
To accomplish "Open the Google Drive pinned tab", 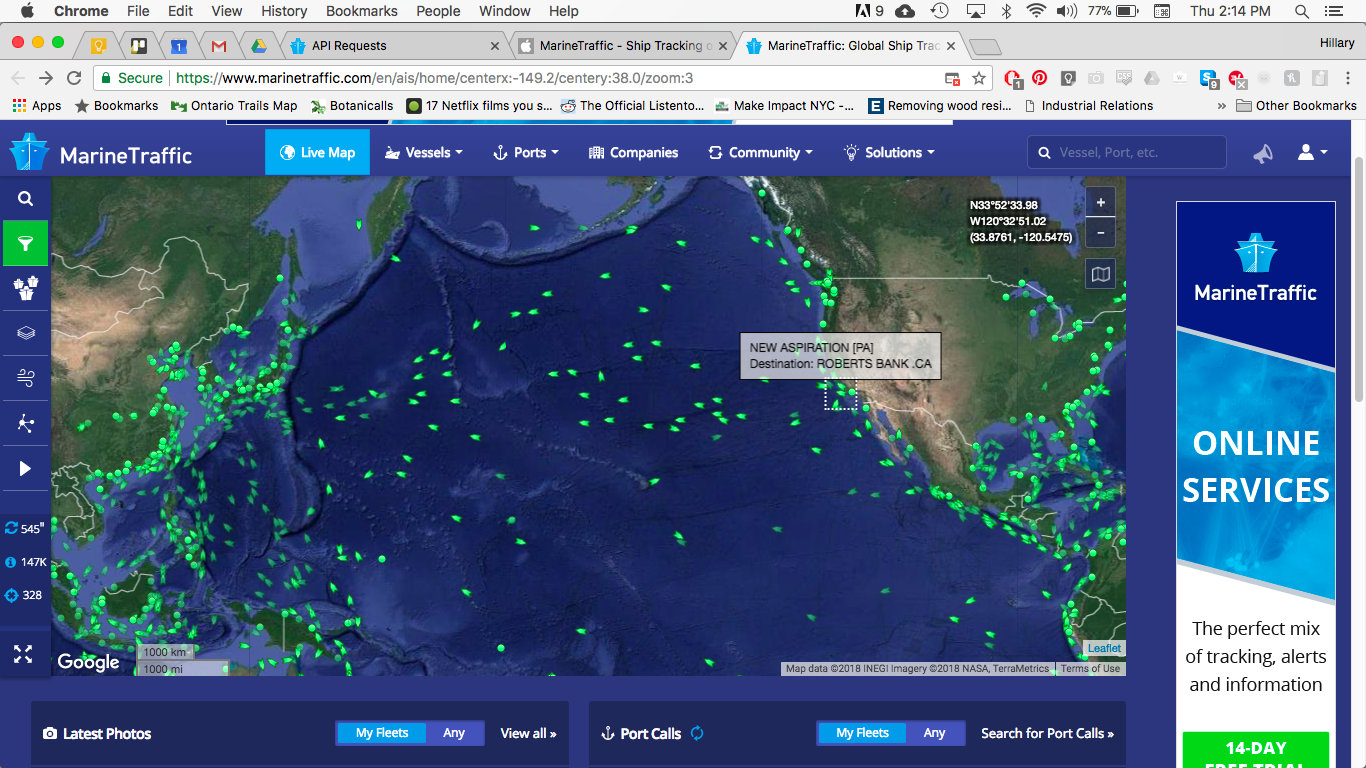I will 257,46.
